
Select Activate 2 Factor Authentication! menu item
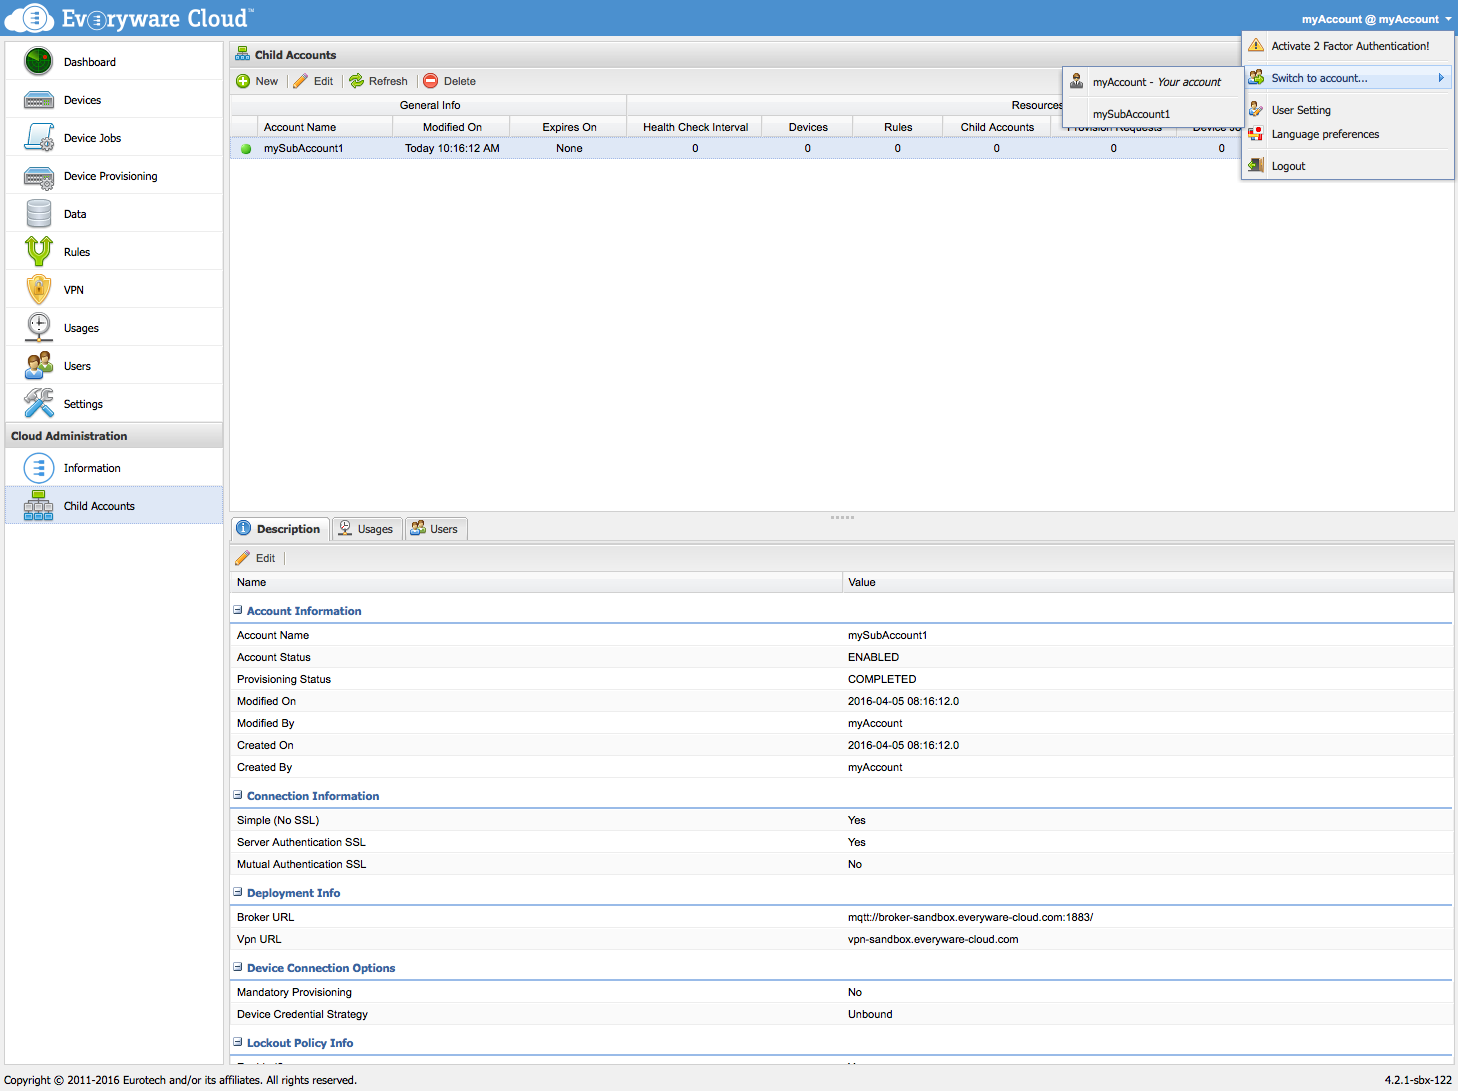[1349, 46]
